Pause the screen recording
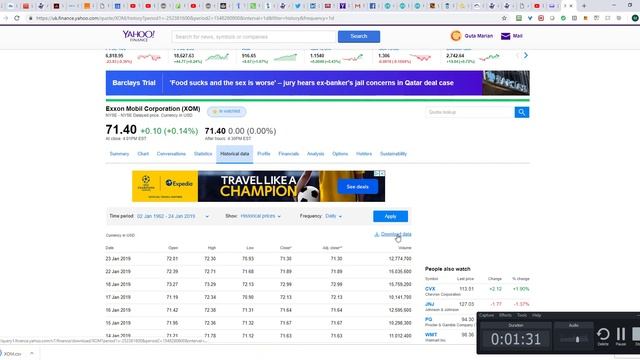Image resolution: width=640 pixels, height=360 pixels. tap(621, 335)
